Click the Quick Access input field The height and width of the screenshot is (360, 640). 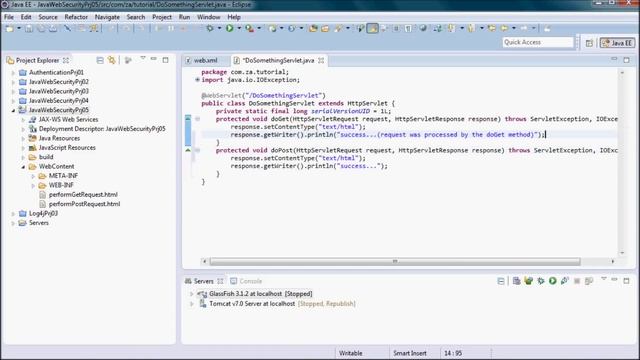tap(538, 42)
